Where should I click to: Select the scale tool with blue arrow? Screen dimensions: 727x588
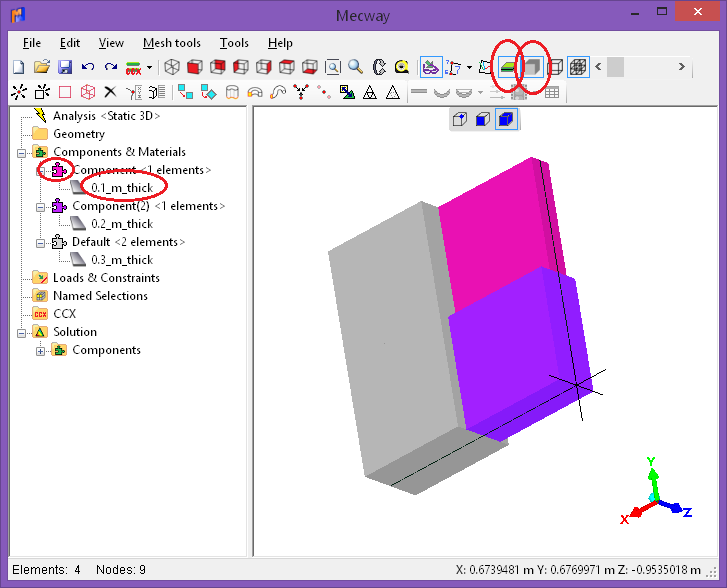[x=347, y=92]
